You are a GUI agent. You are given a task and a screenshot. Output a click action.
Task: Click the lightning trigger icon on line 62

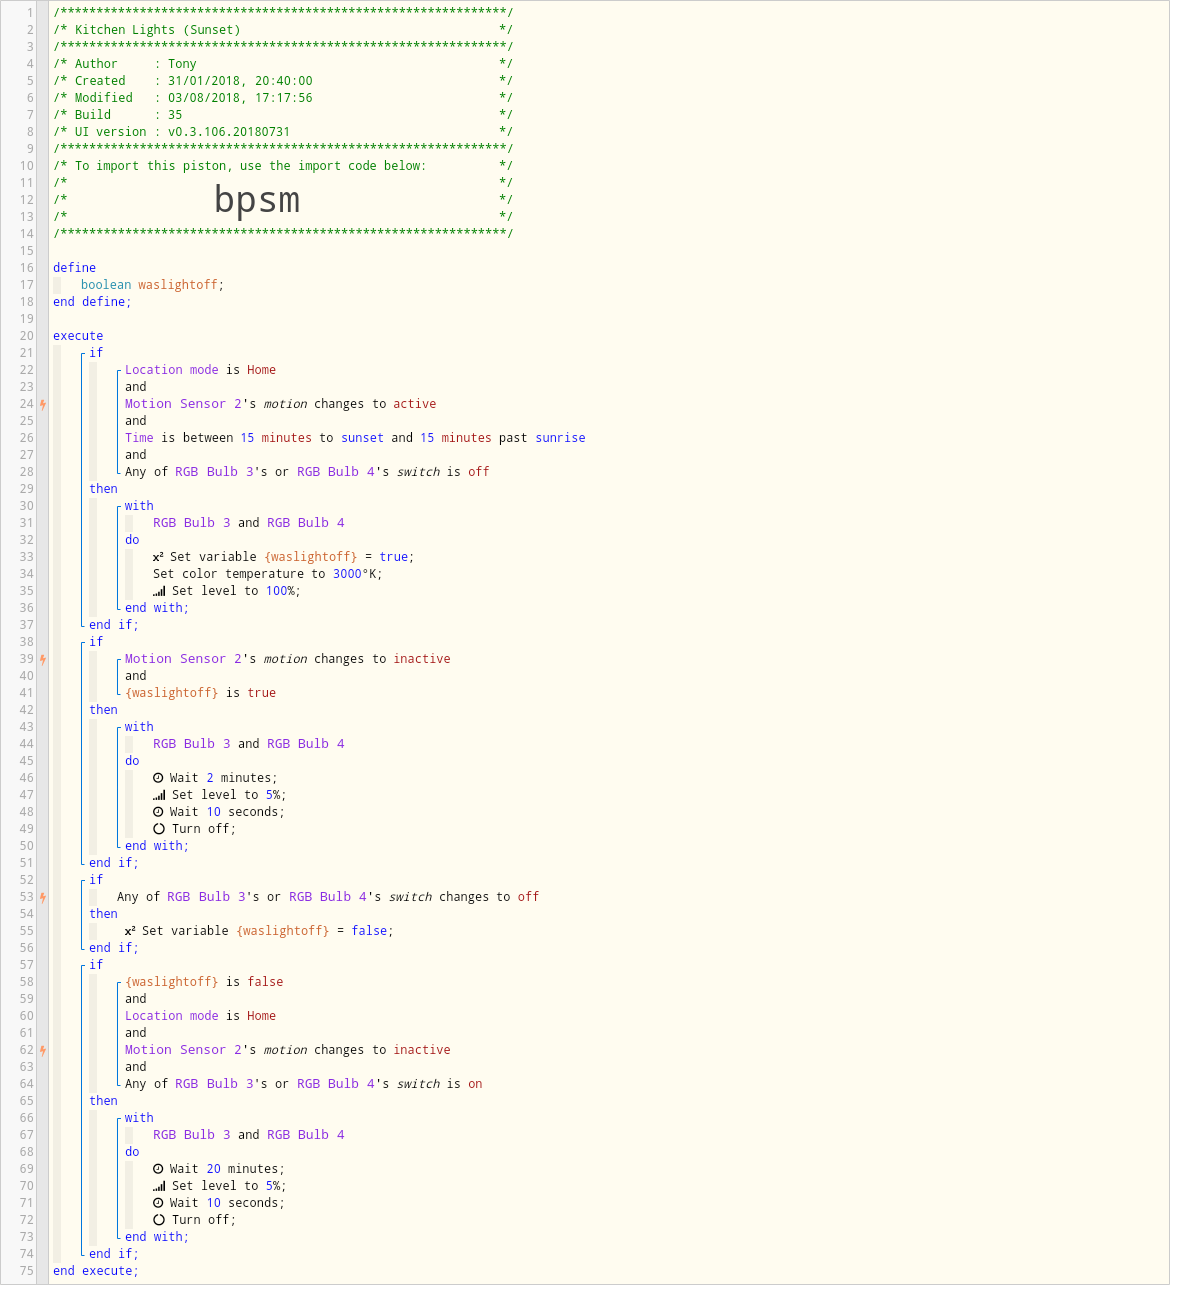43,1051
